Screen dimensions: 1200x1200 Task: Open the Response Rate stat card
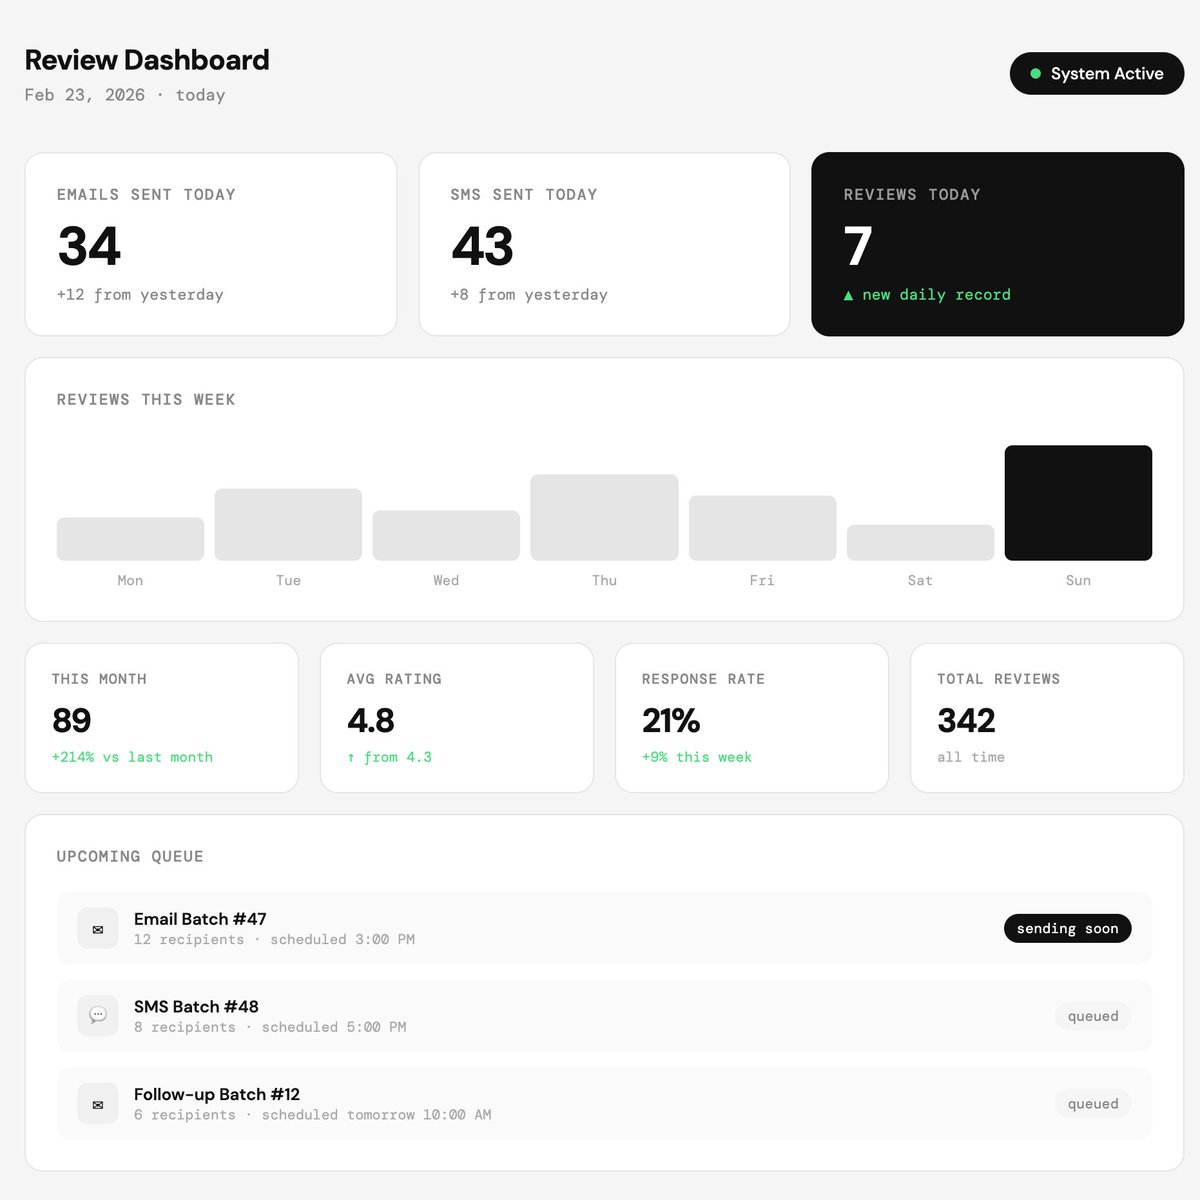752,718
